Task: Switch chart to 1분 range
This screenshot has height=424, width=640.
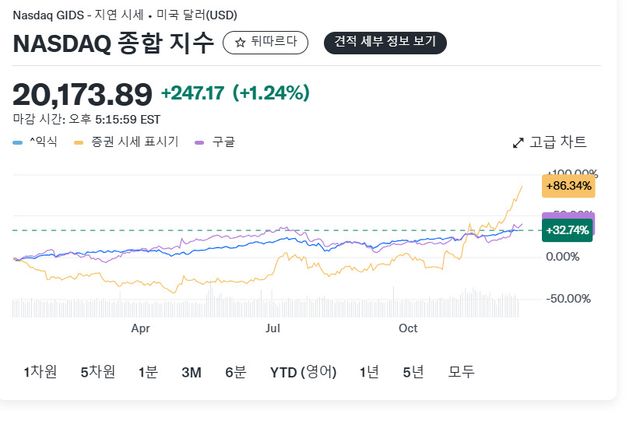Action: 148,372
